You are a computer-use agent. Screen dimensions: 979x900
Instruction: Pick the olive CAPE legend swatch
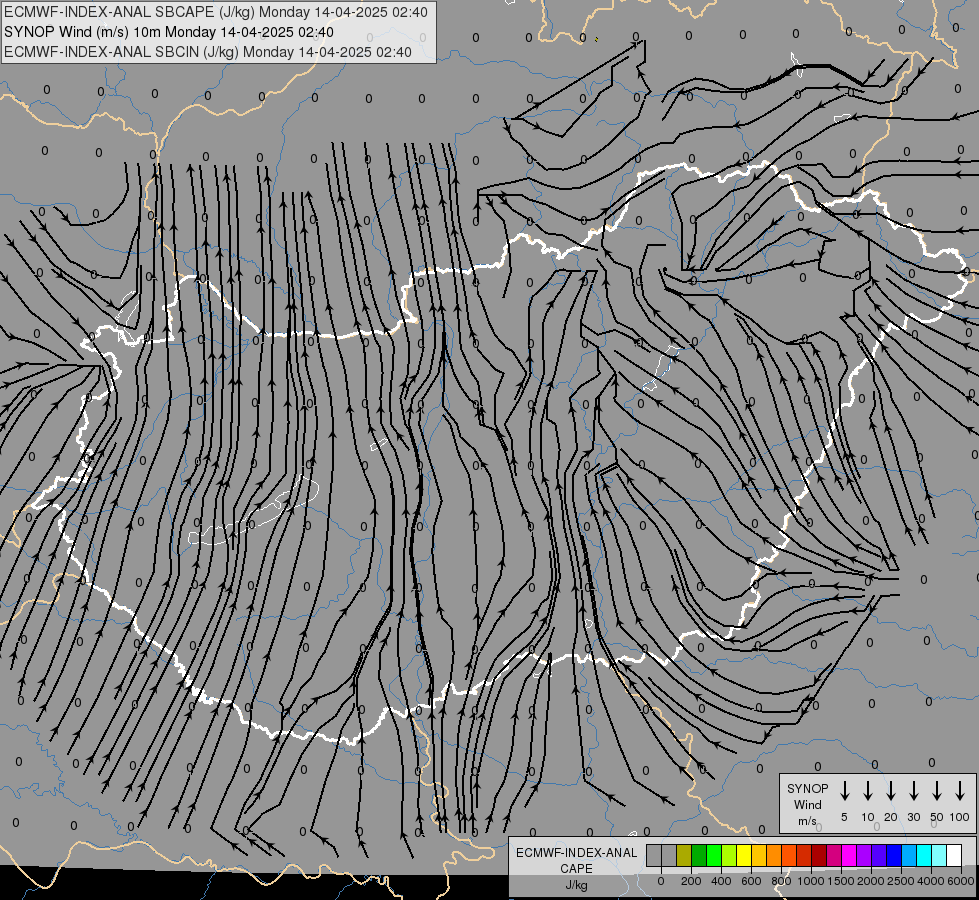coord(684,855)
